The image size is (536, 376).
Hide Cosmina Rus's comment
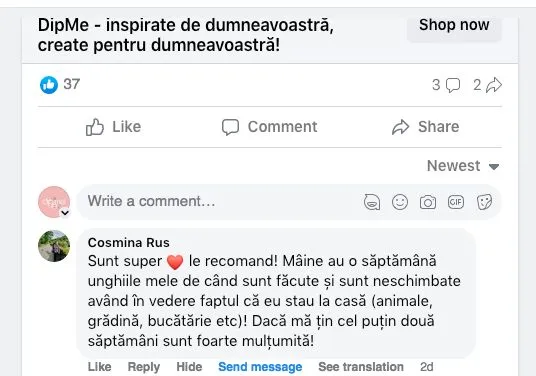[x=189, y=367]
